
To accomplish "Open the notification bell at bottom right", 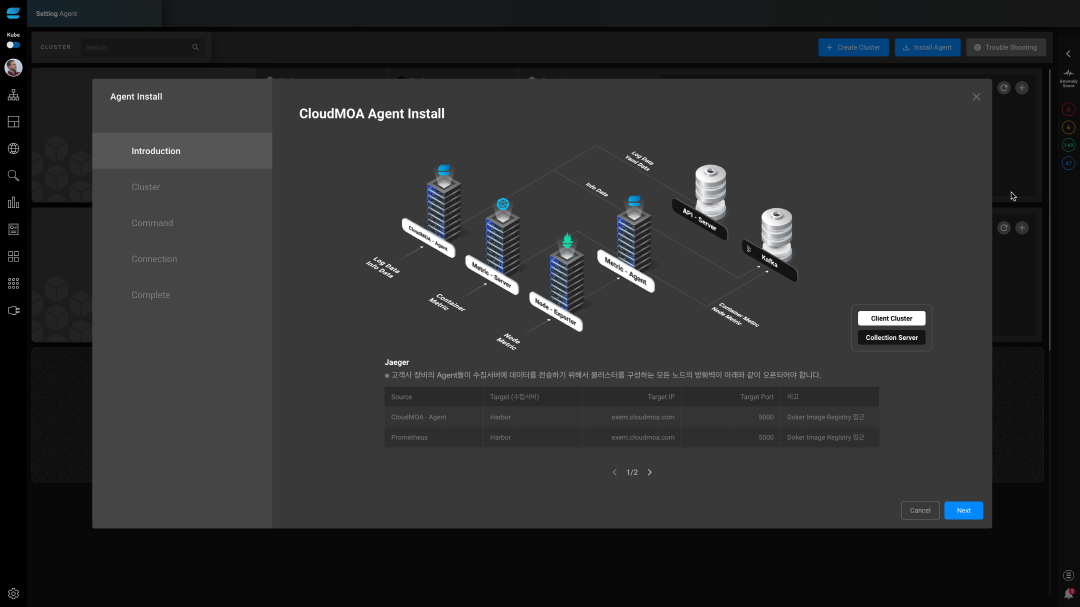I will tap(1068, 594).
